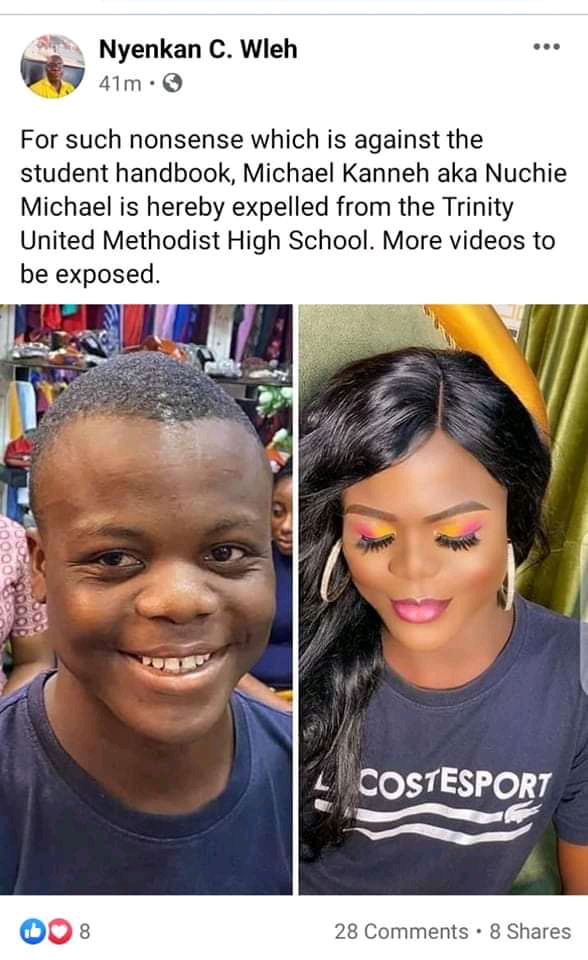The image size is (588, 960).
Task: Select the 'More videos to be exposed' sentence
Action: tap(288, 257)
